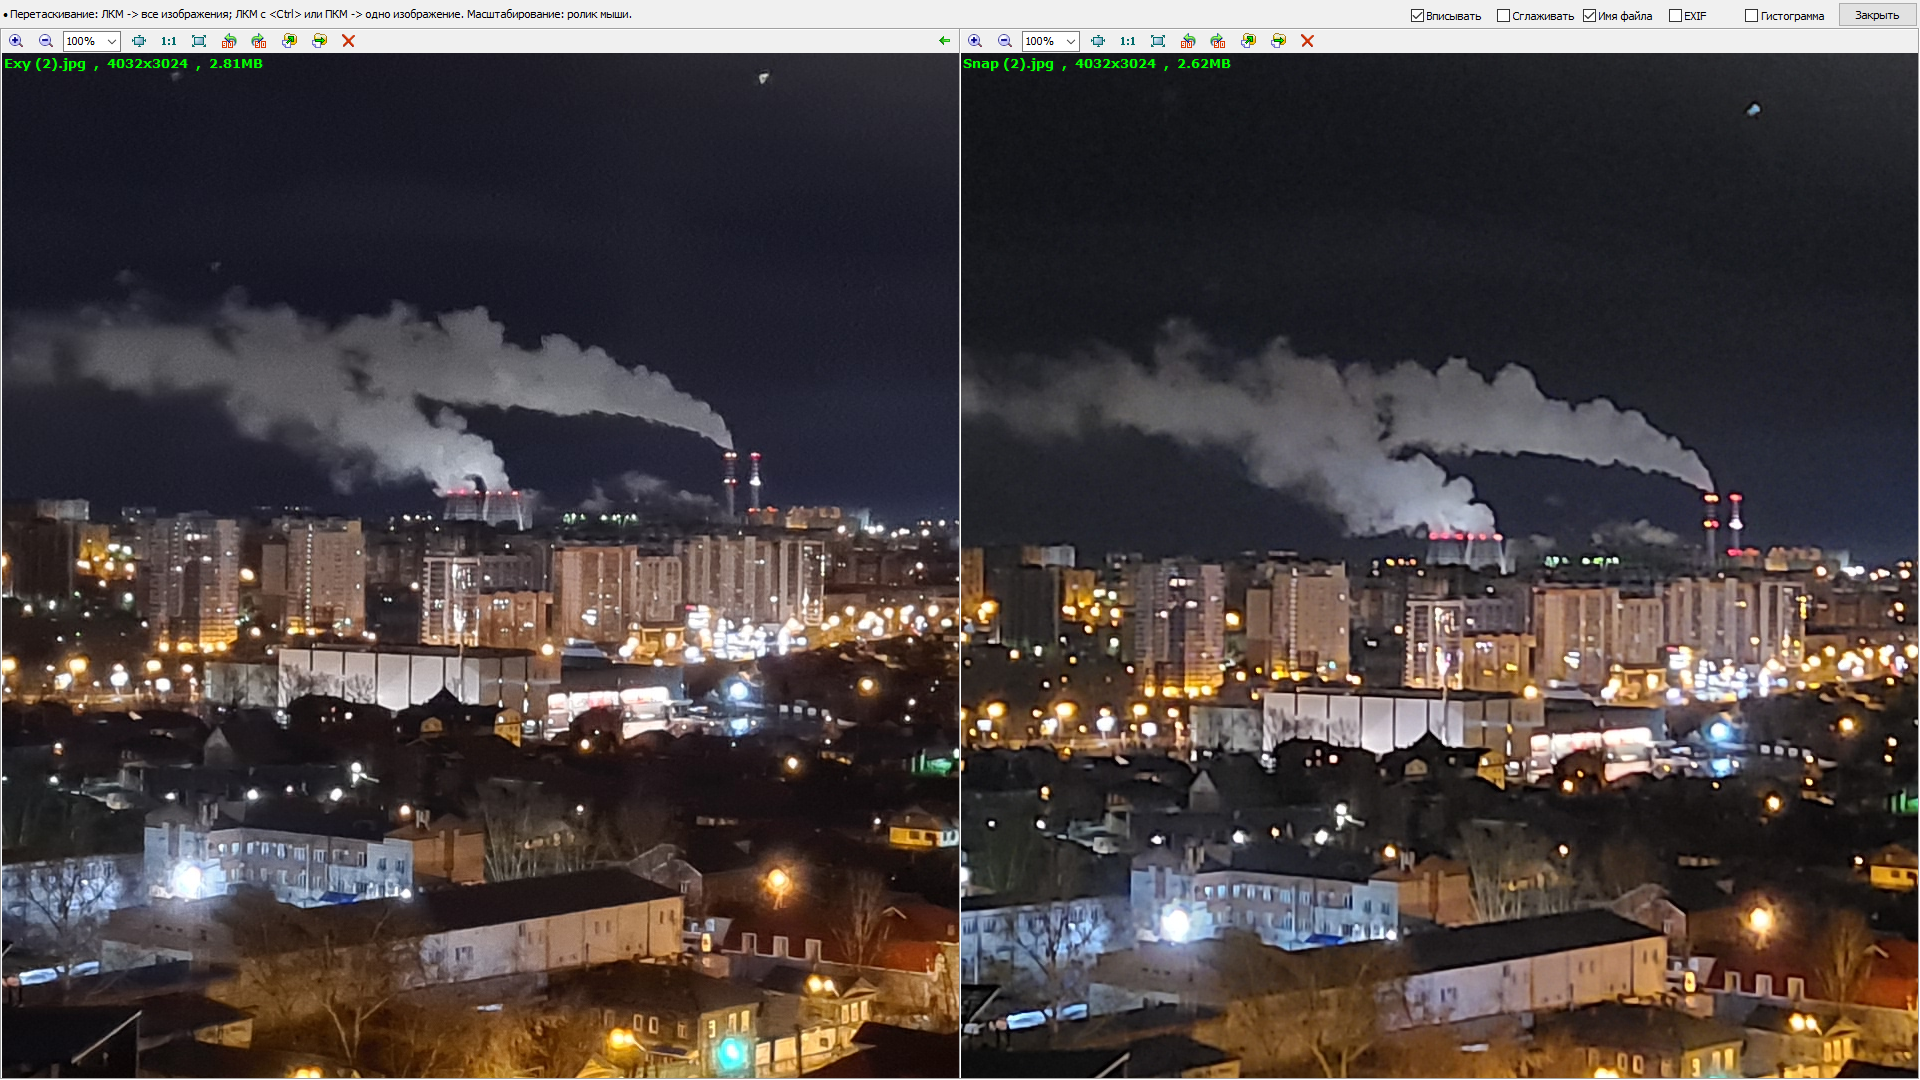Delete Snap (2).jpg with the red X

tap(1307, 41)
